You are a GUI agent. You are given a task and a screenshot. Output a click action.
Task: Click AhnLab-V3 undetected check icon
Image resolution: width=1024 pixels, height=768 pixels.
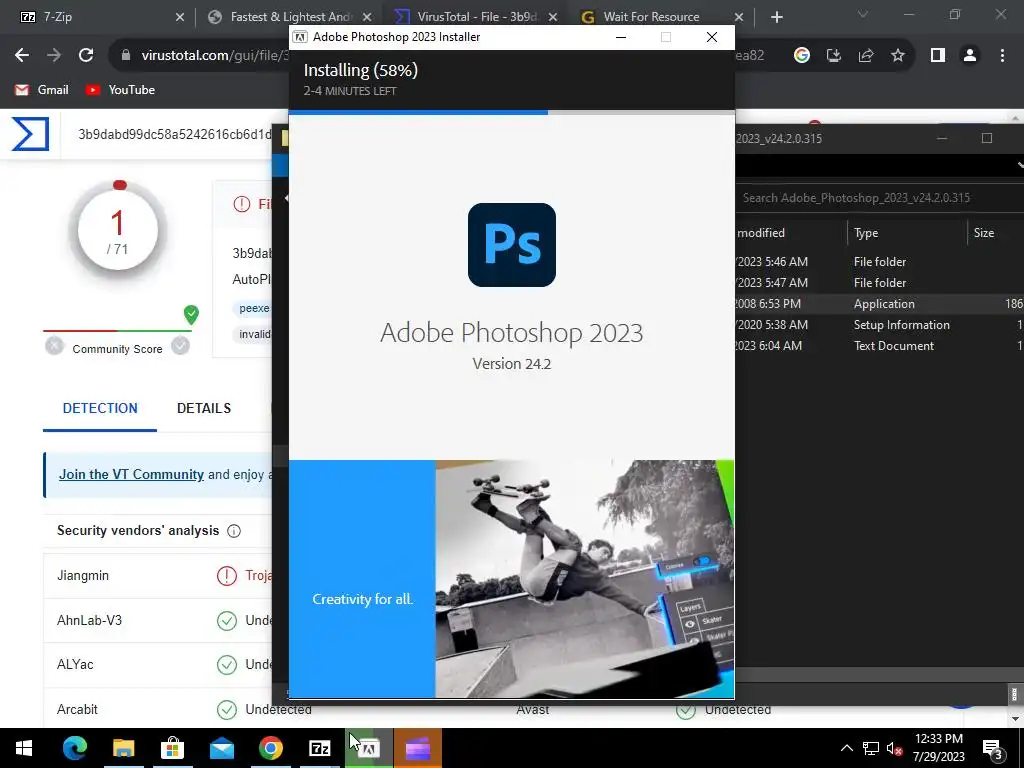point(227,620)
